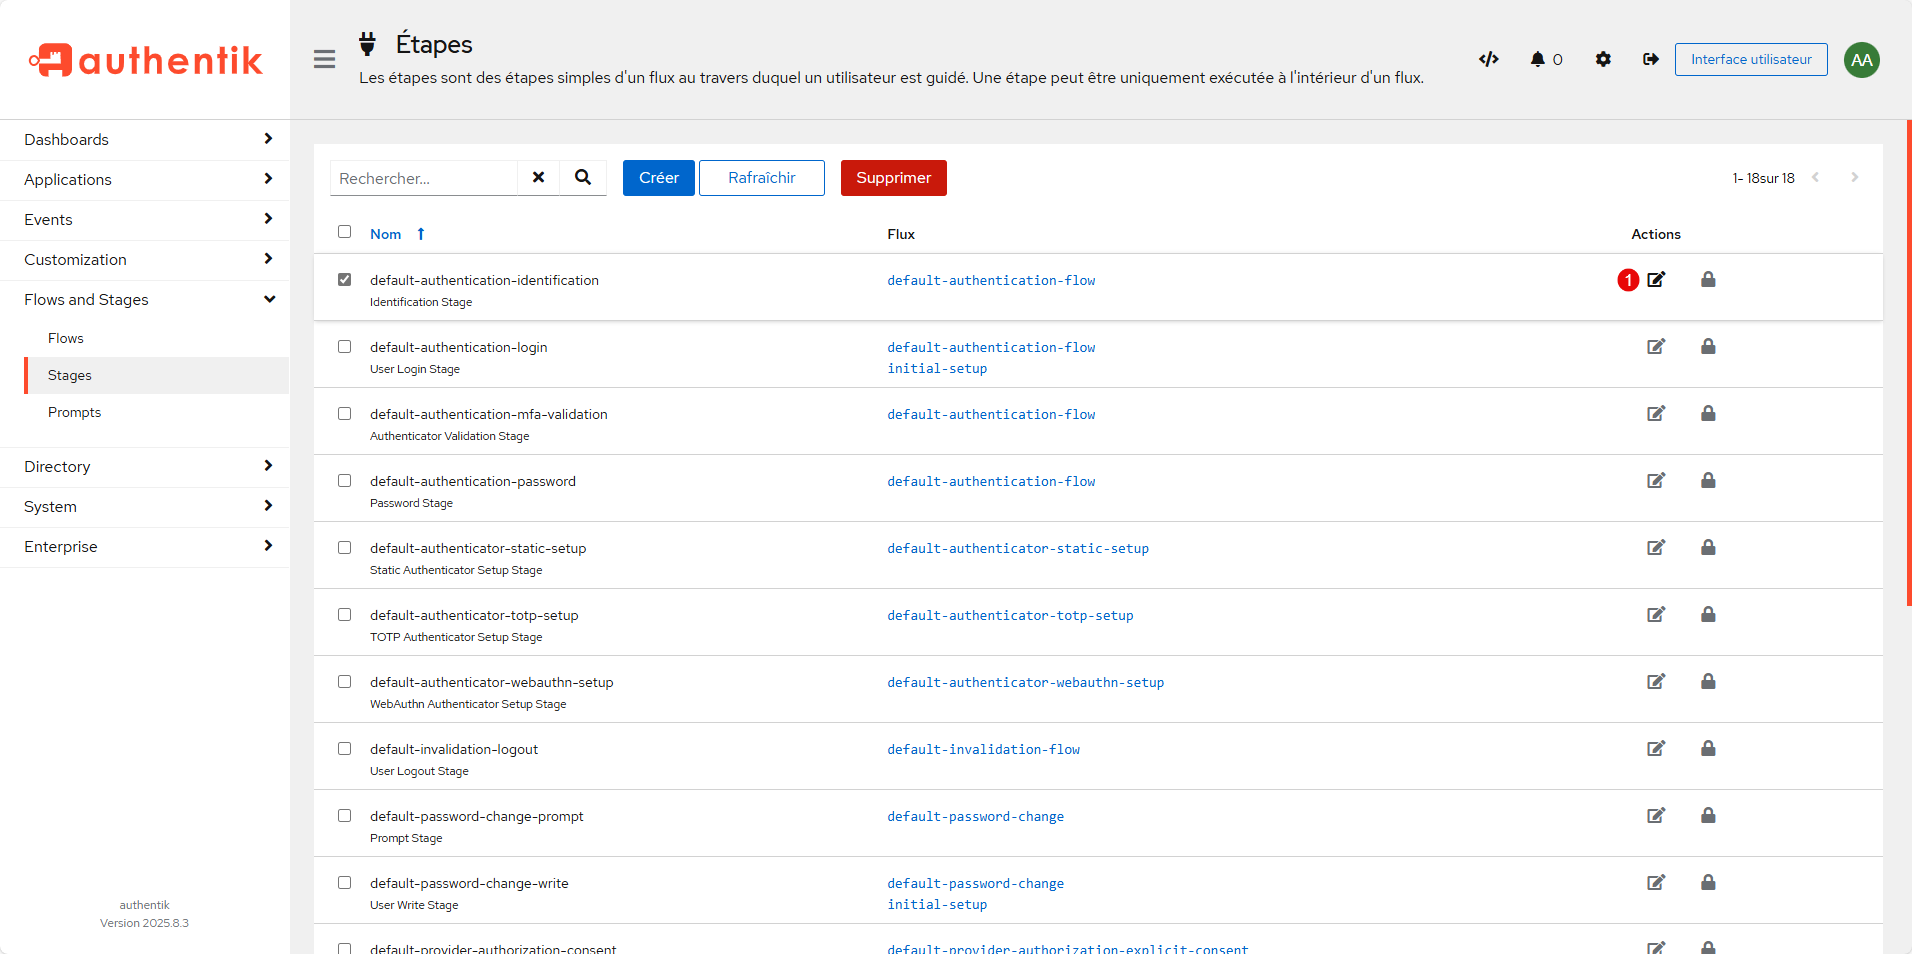Select the default-invalidation-logout checkbox

point(345,749)
